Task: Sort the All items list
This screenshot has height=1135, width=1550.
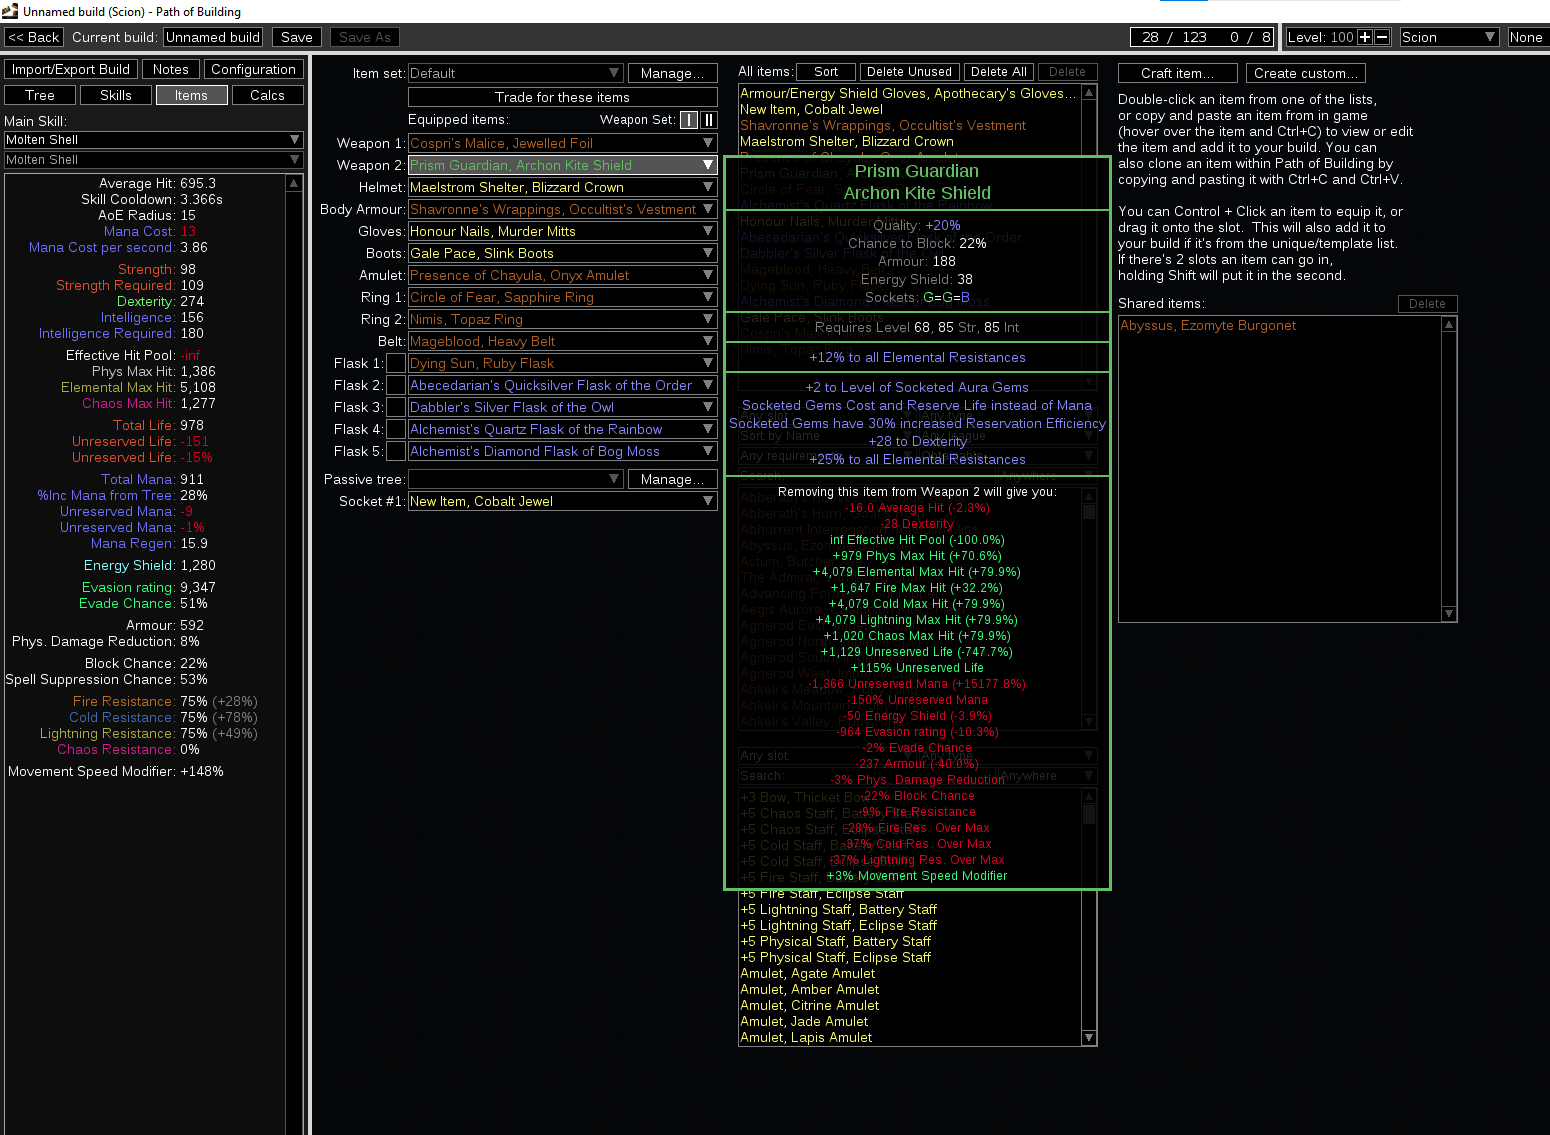Action: (826, 72)
